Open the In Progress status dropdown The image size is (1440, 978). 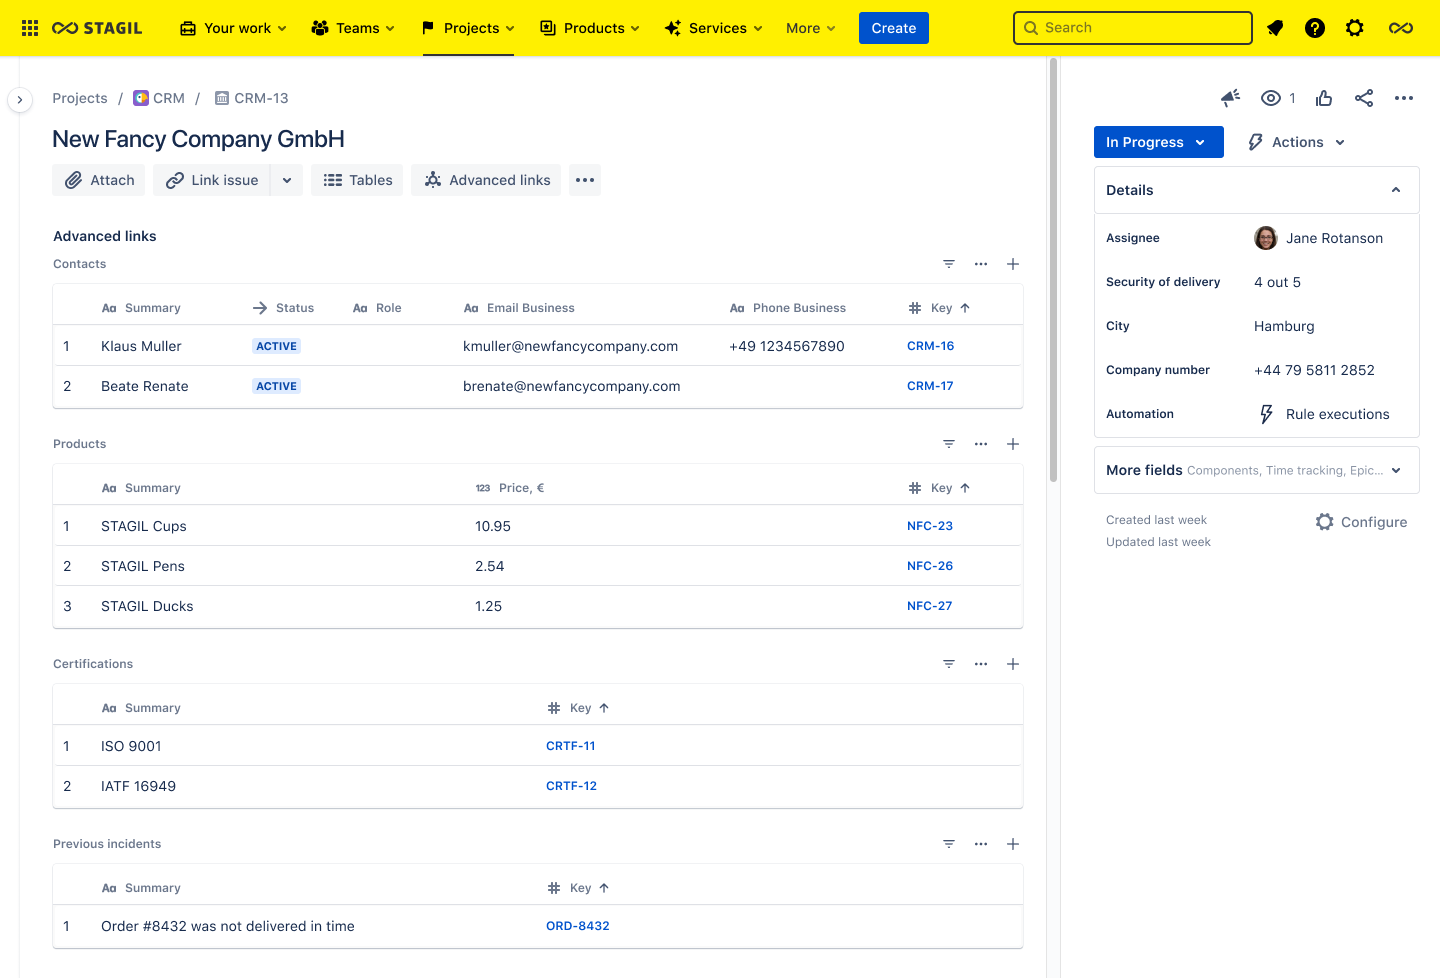pos(1159,142)
